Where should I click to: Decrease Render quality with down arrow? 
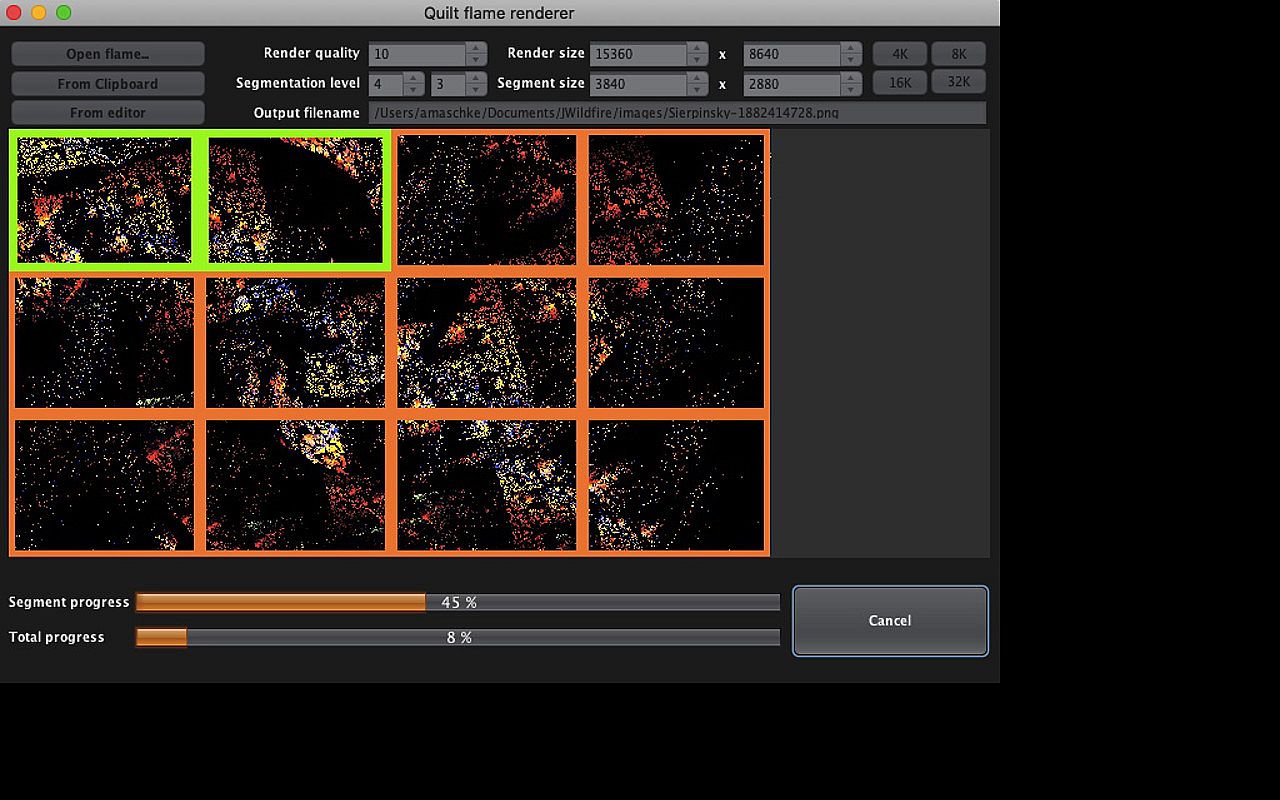click(x=476, y=60)
